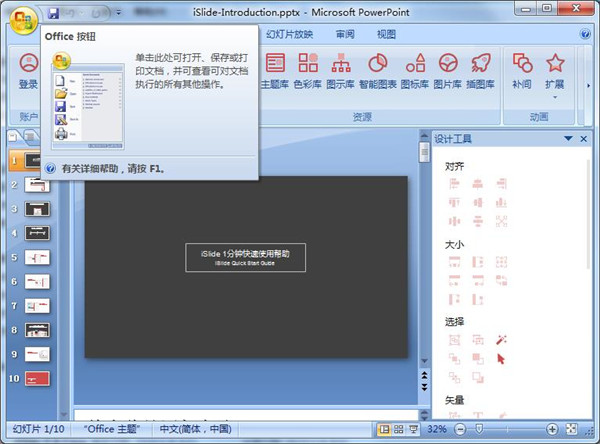Image resolution: width=600 pixels, height=444 pixels.
Task: Click 幻灯片 1/10 status indicator
Action: click(39, 429)
